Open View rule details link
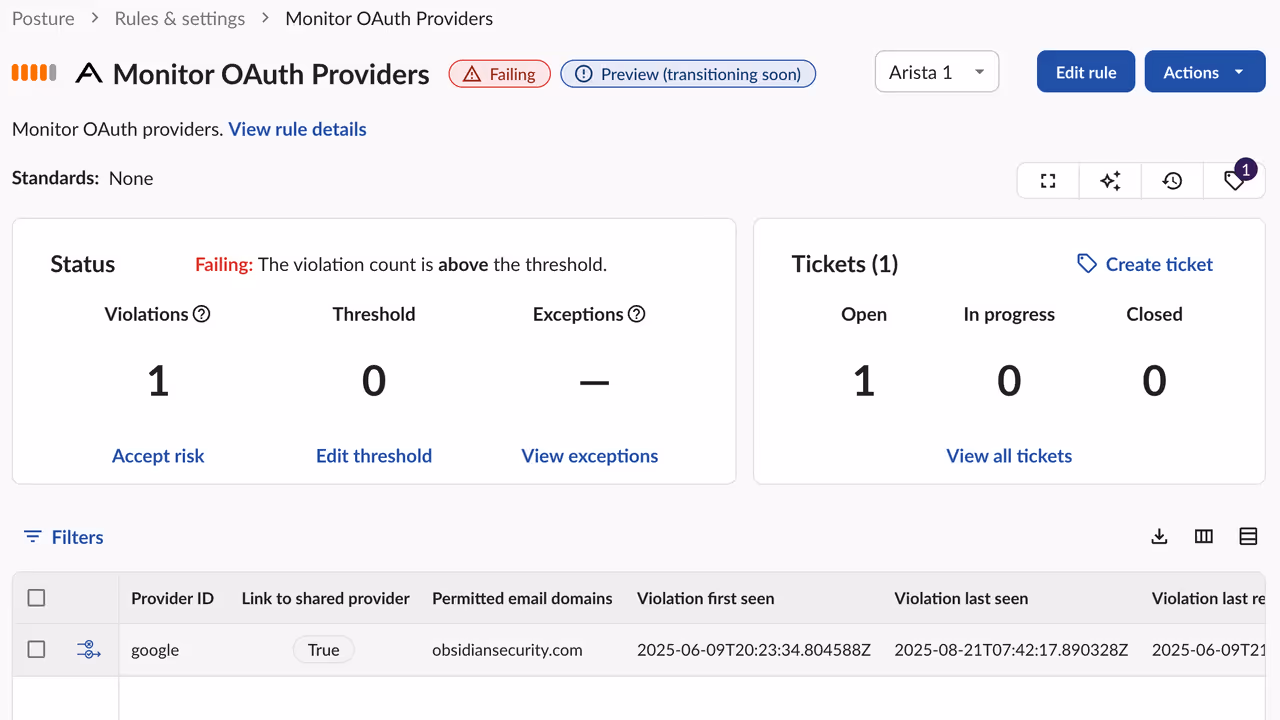 [x=297, y=129]
